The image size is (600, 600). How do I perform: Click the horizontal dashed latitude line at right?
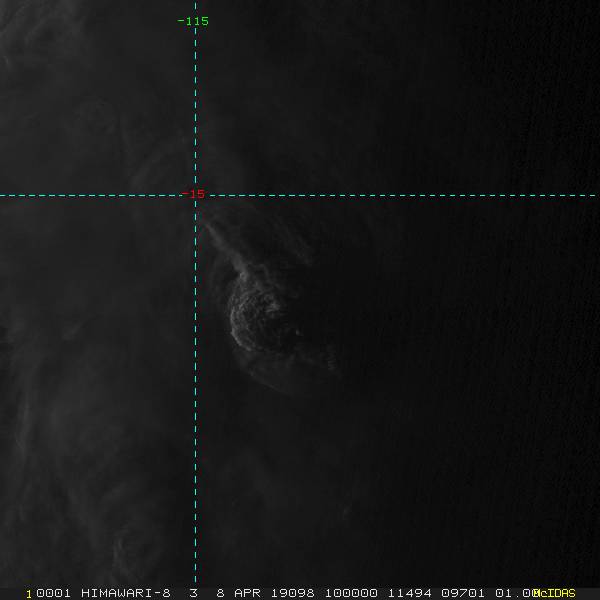click(450, 195)
